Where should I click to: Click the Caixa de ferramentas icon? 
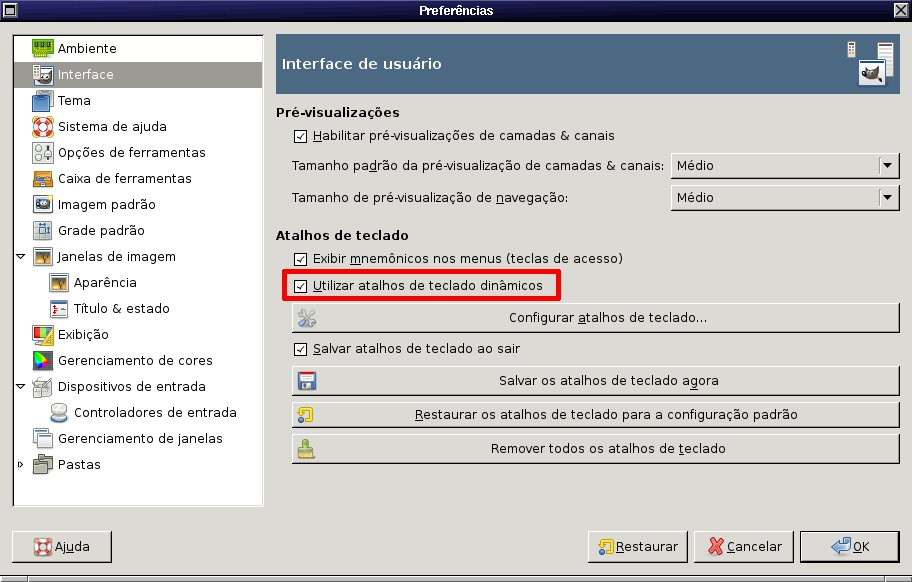42,178
